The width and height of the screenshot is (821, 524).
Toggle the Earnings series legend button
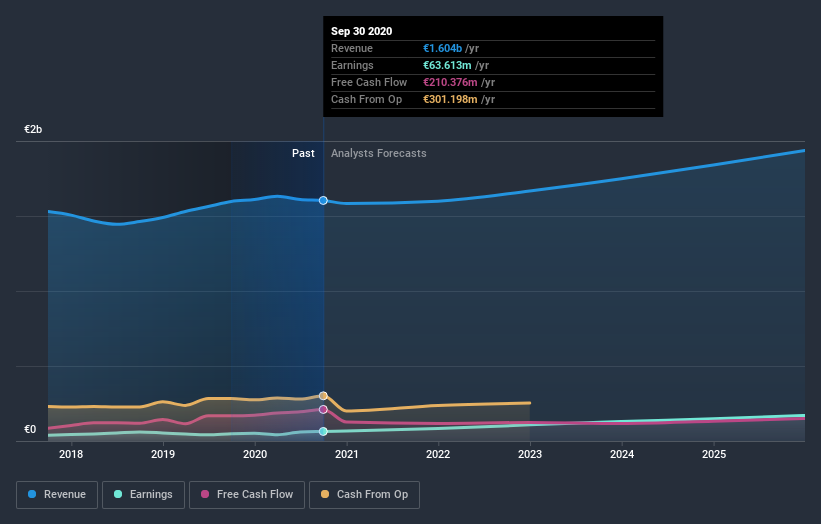coord(143,495)
